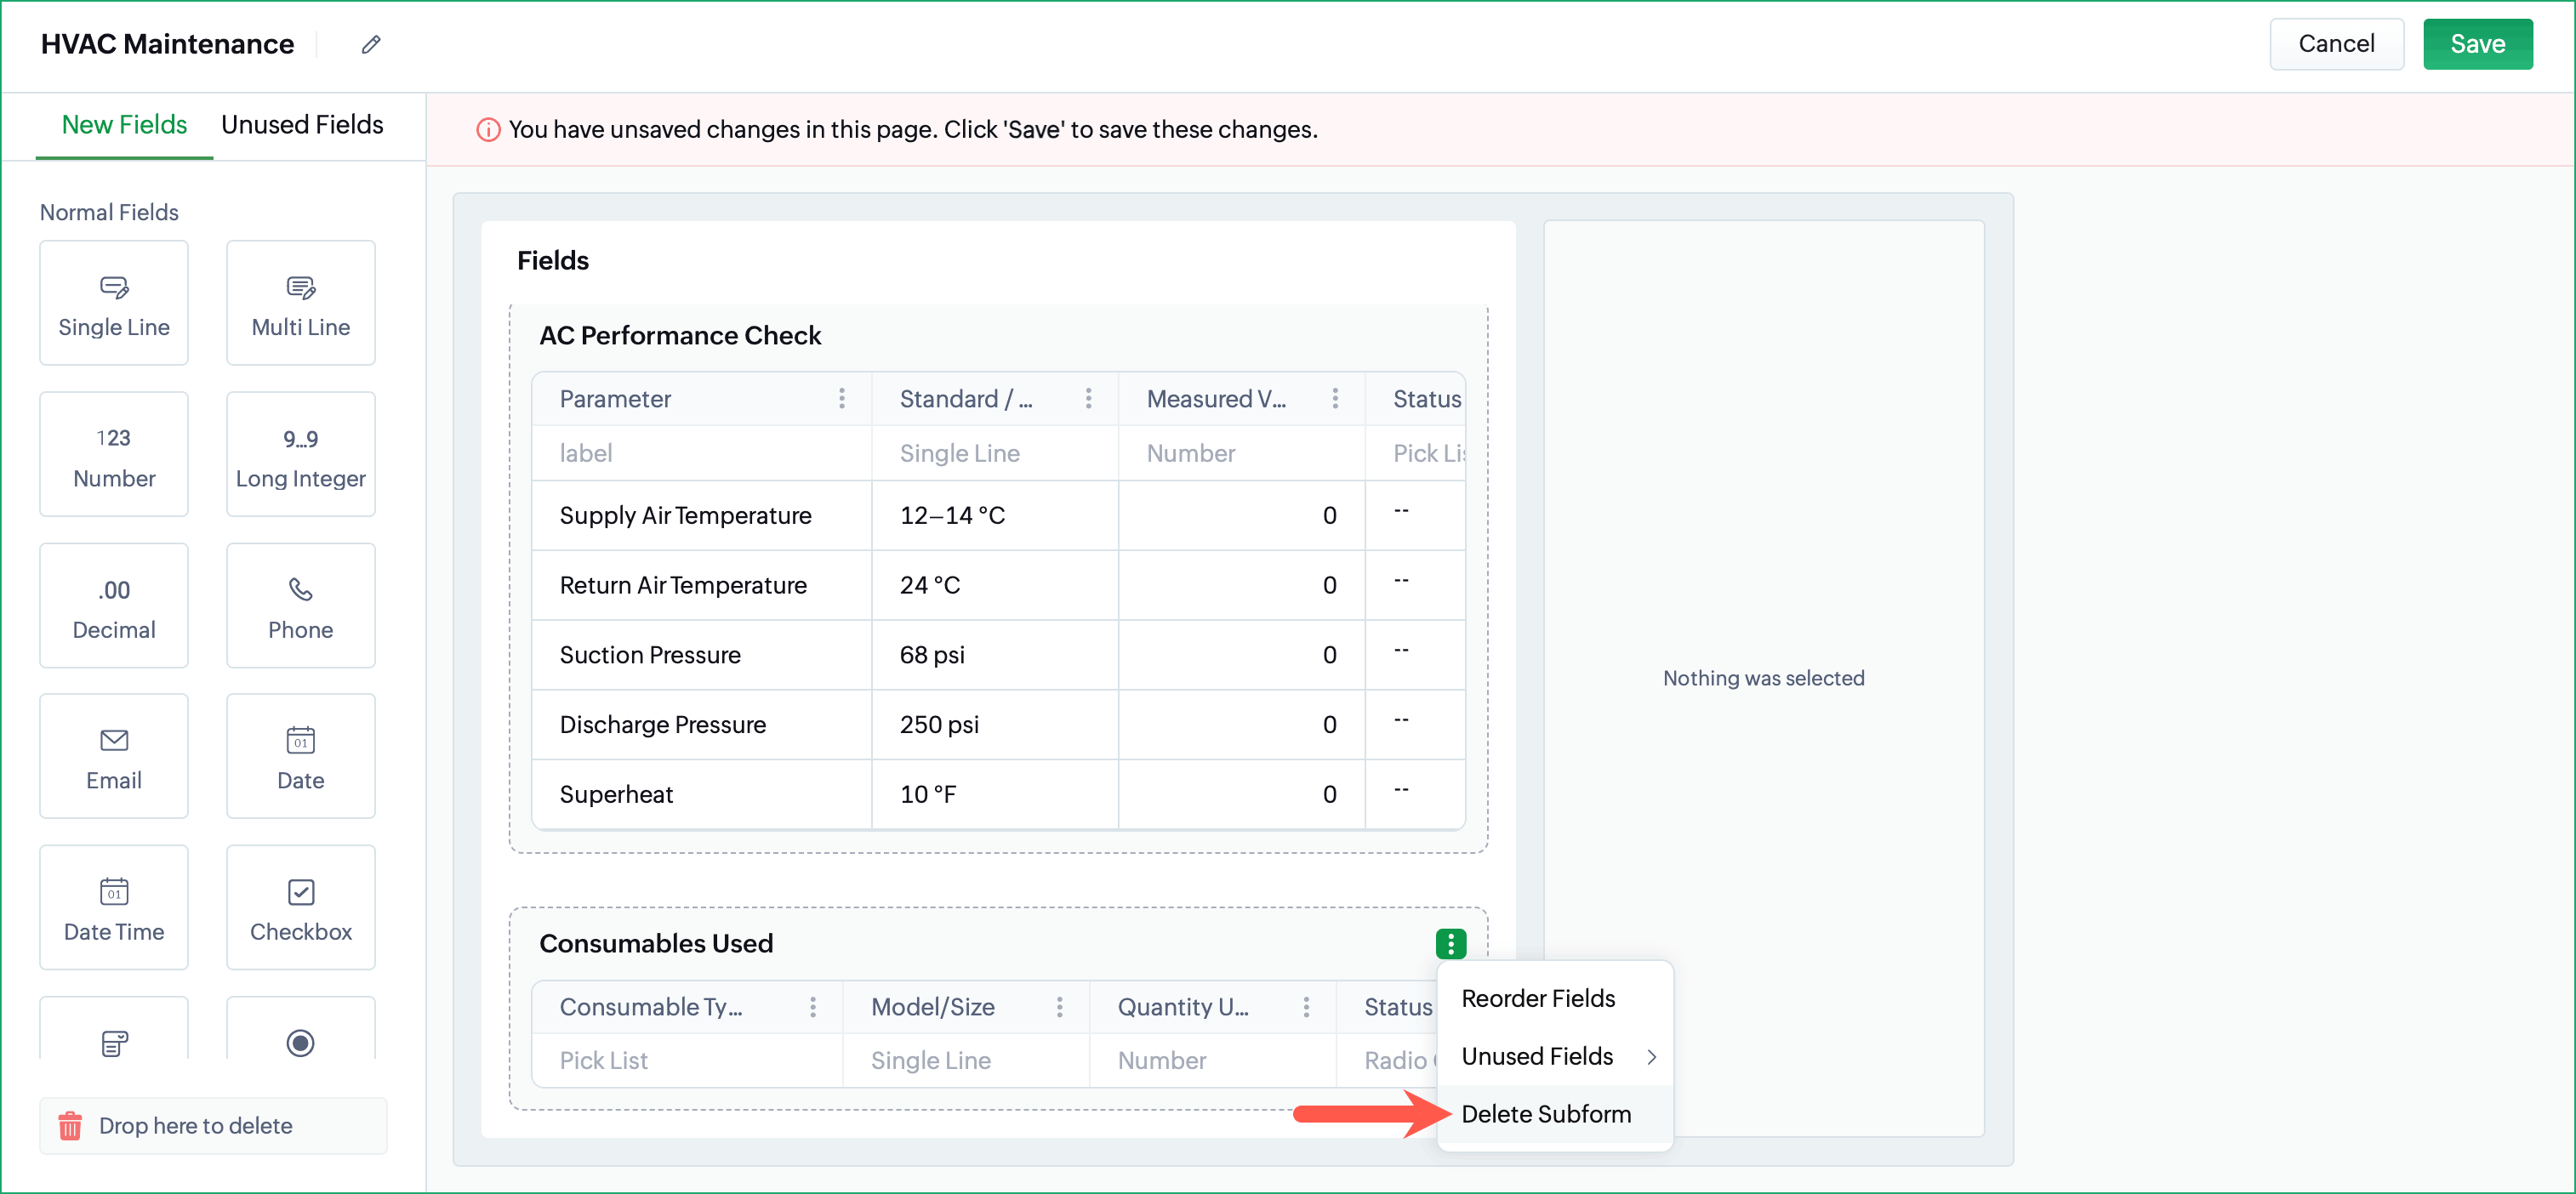Click the Drop here to delete area
Image resolution: width=2576 pixels, height=1194 pixels.
(x=213, y=1126)
